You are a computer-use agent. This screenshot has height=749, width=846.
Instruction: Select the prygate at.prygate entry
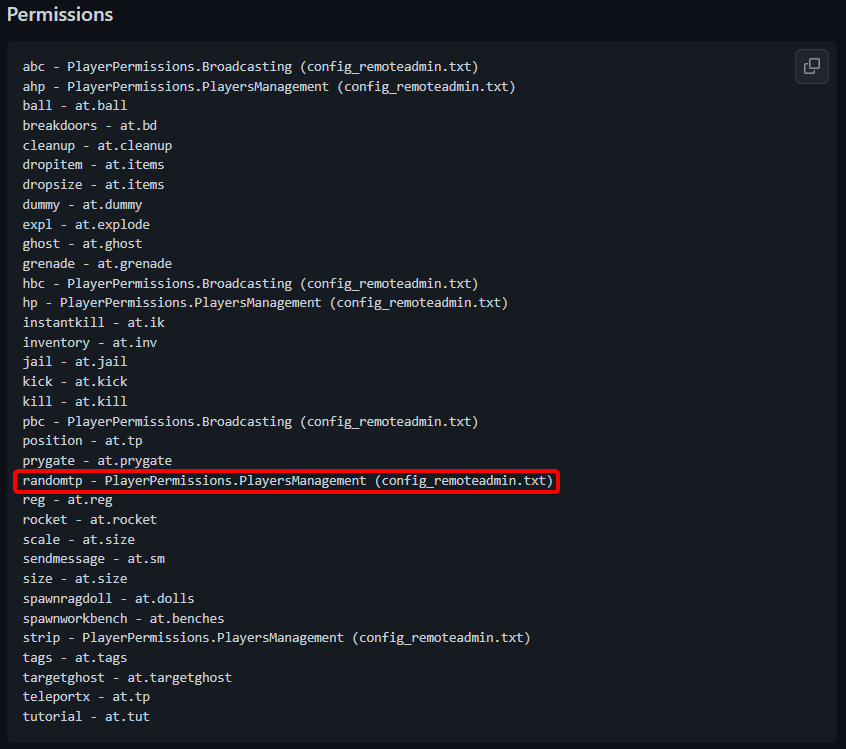[x=104, y=460]
